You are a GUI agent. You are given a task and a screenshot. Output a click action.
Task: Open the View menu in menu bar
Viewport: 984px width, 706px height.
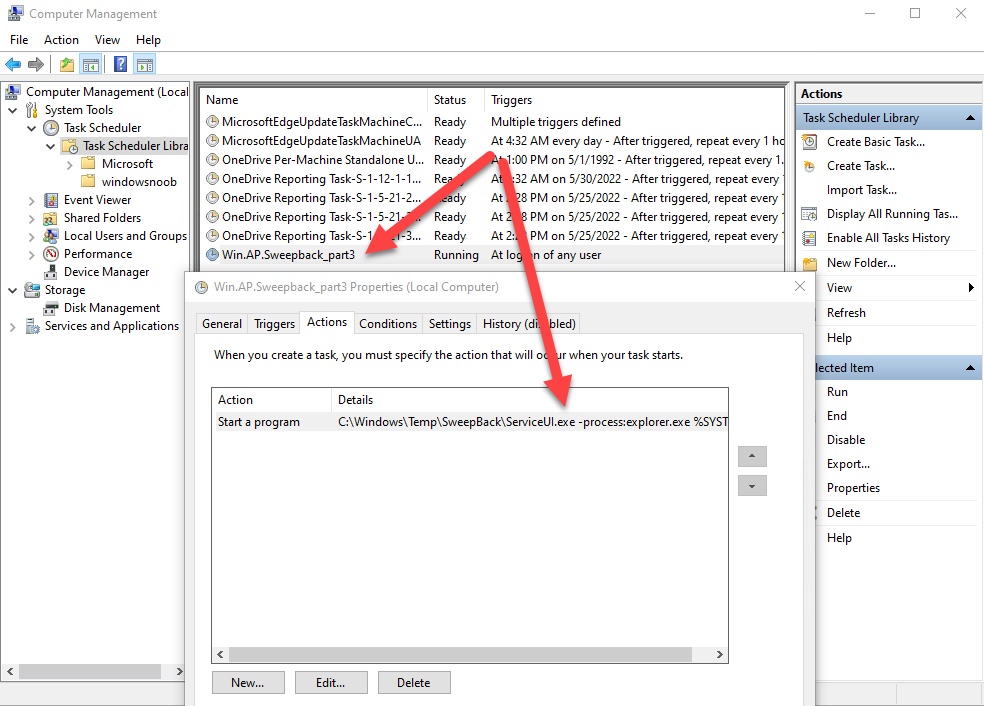(107, 40)
